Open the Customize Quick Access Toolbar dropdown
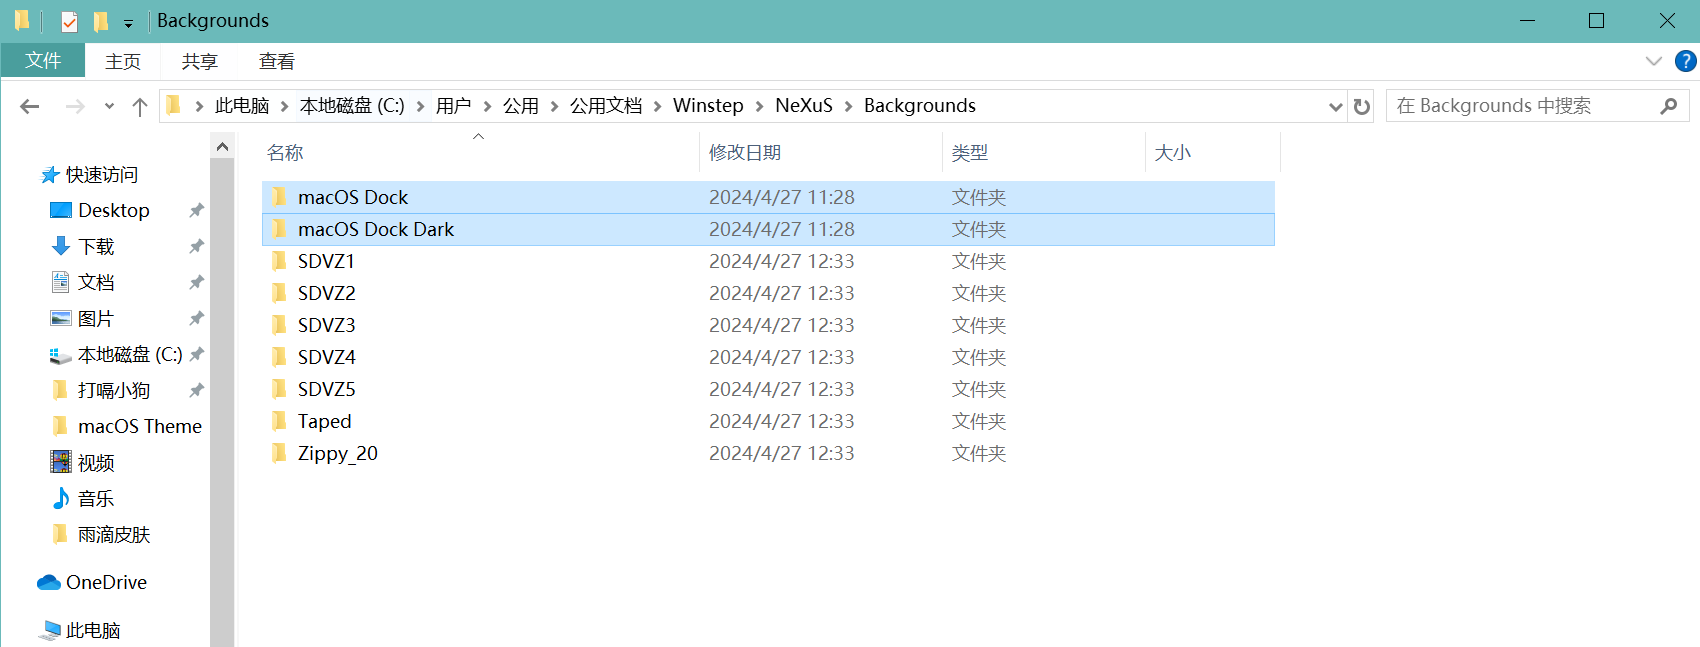1700x647 pixels. [x=128, y=23]
